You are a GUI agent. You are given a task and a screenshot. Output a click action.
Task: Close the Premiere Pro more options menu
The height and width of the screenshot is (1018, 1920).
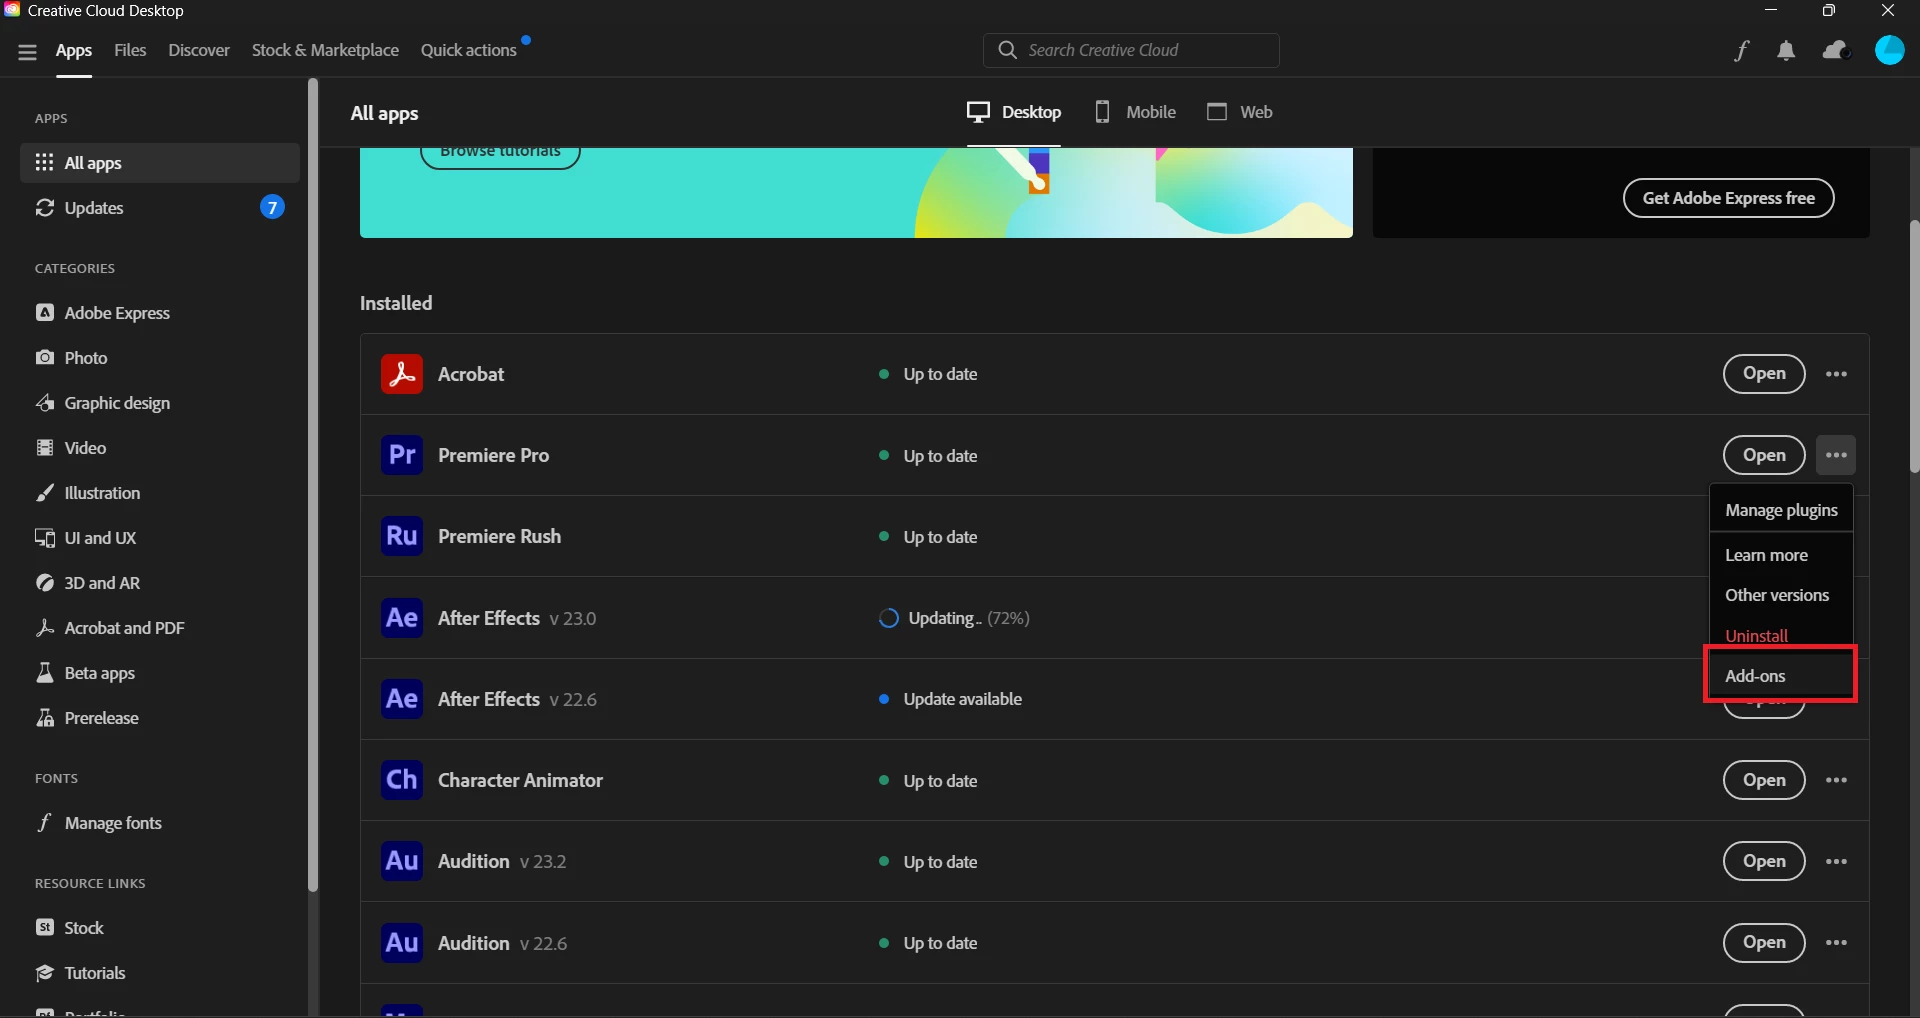click(1836, 455)
